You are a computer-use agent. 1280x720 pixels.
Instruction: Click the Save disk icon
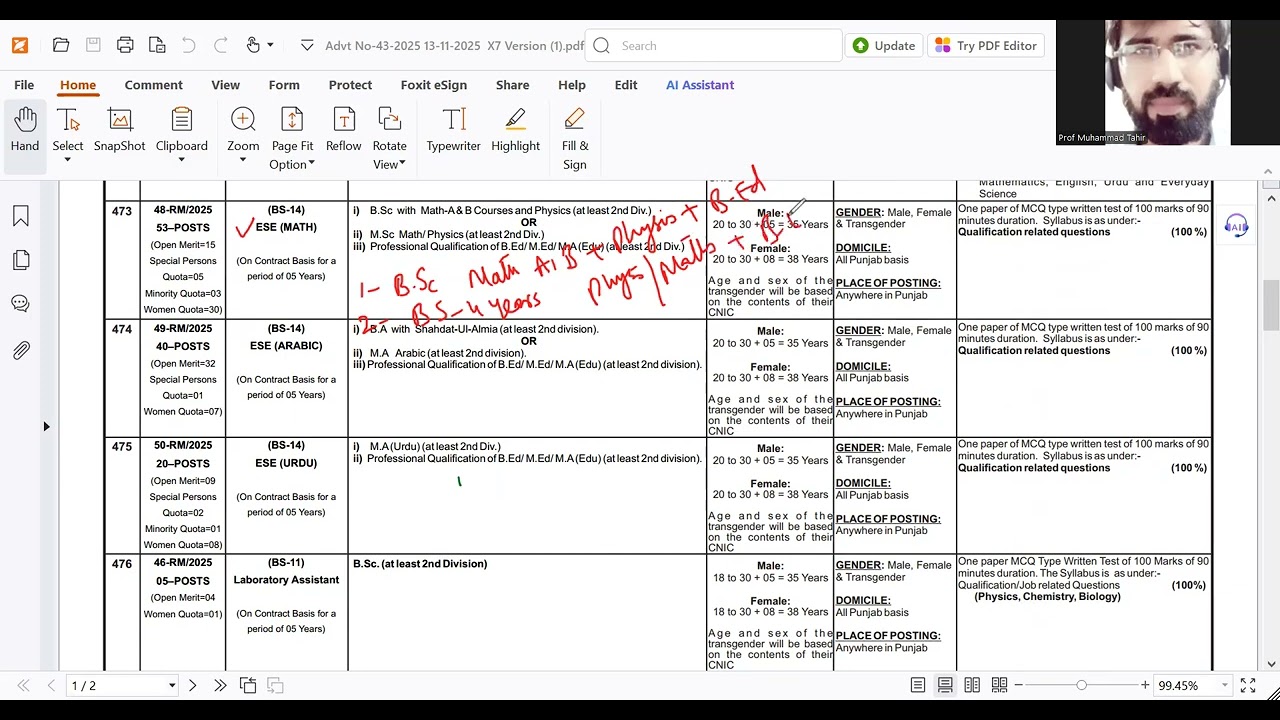[93, 45]
